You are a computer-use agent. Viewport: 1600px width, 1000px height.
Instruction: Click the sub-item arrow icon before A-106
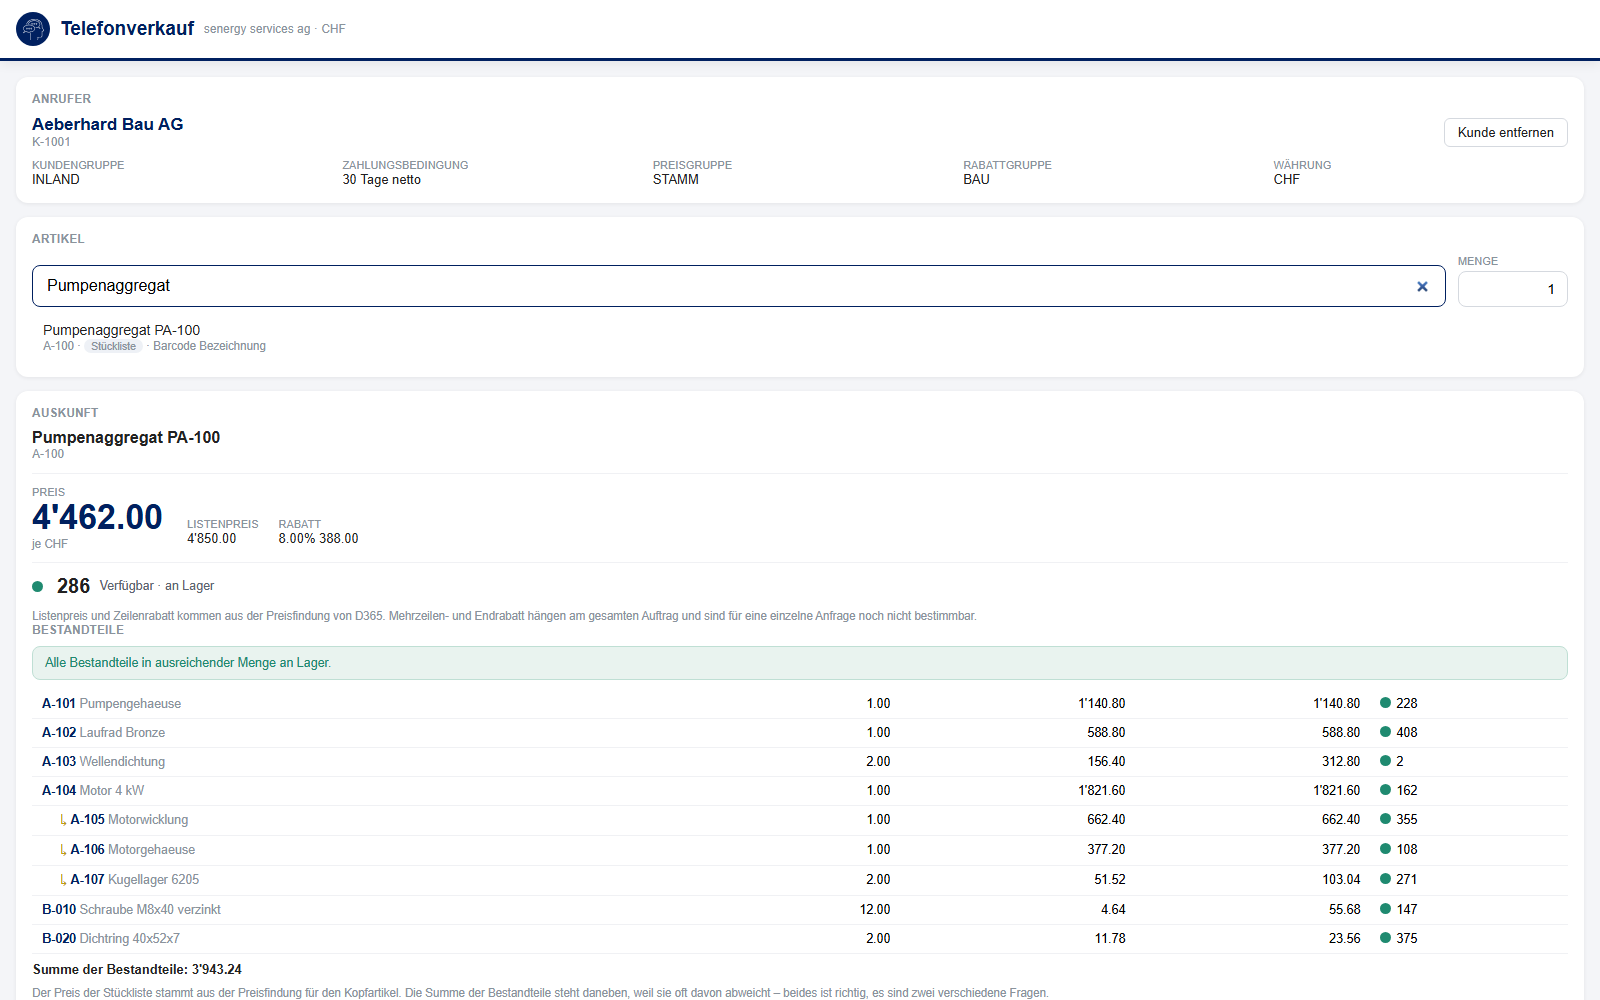63,850
